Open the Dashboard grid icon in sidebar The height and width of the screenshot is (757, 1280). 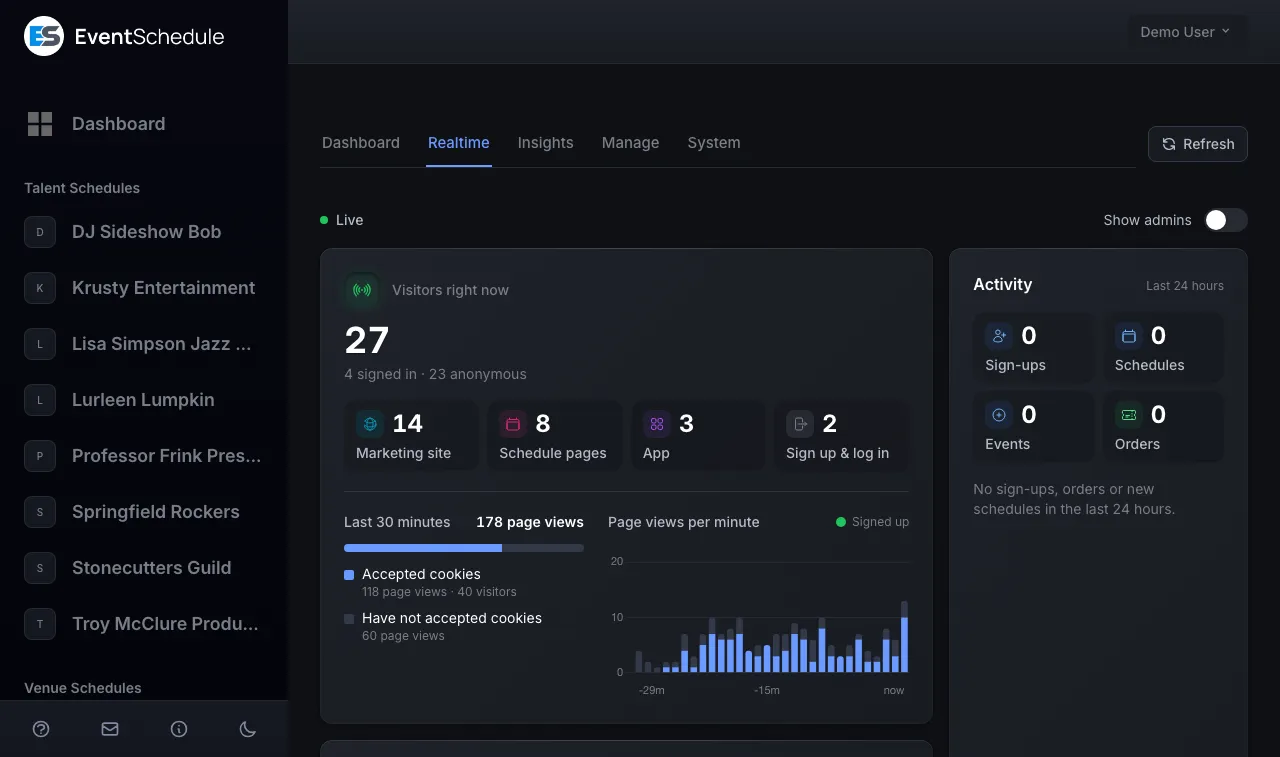pyautogui.click(x=40, y=124)
